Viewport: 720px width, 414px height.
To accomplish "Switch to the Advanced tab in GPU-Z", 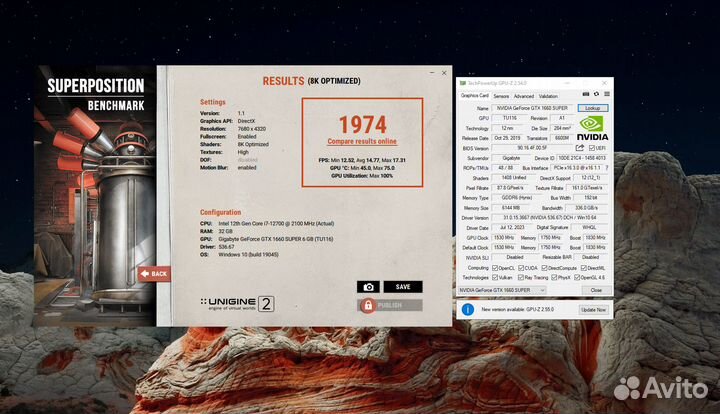I will click(523, 96).
